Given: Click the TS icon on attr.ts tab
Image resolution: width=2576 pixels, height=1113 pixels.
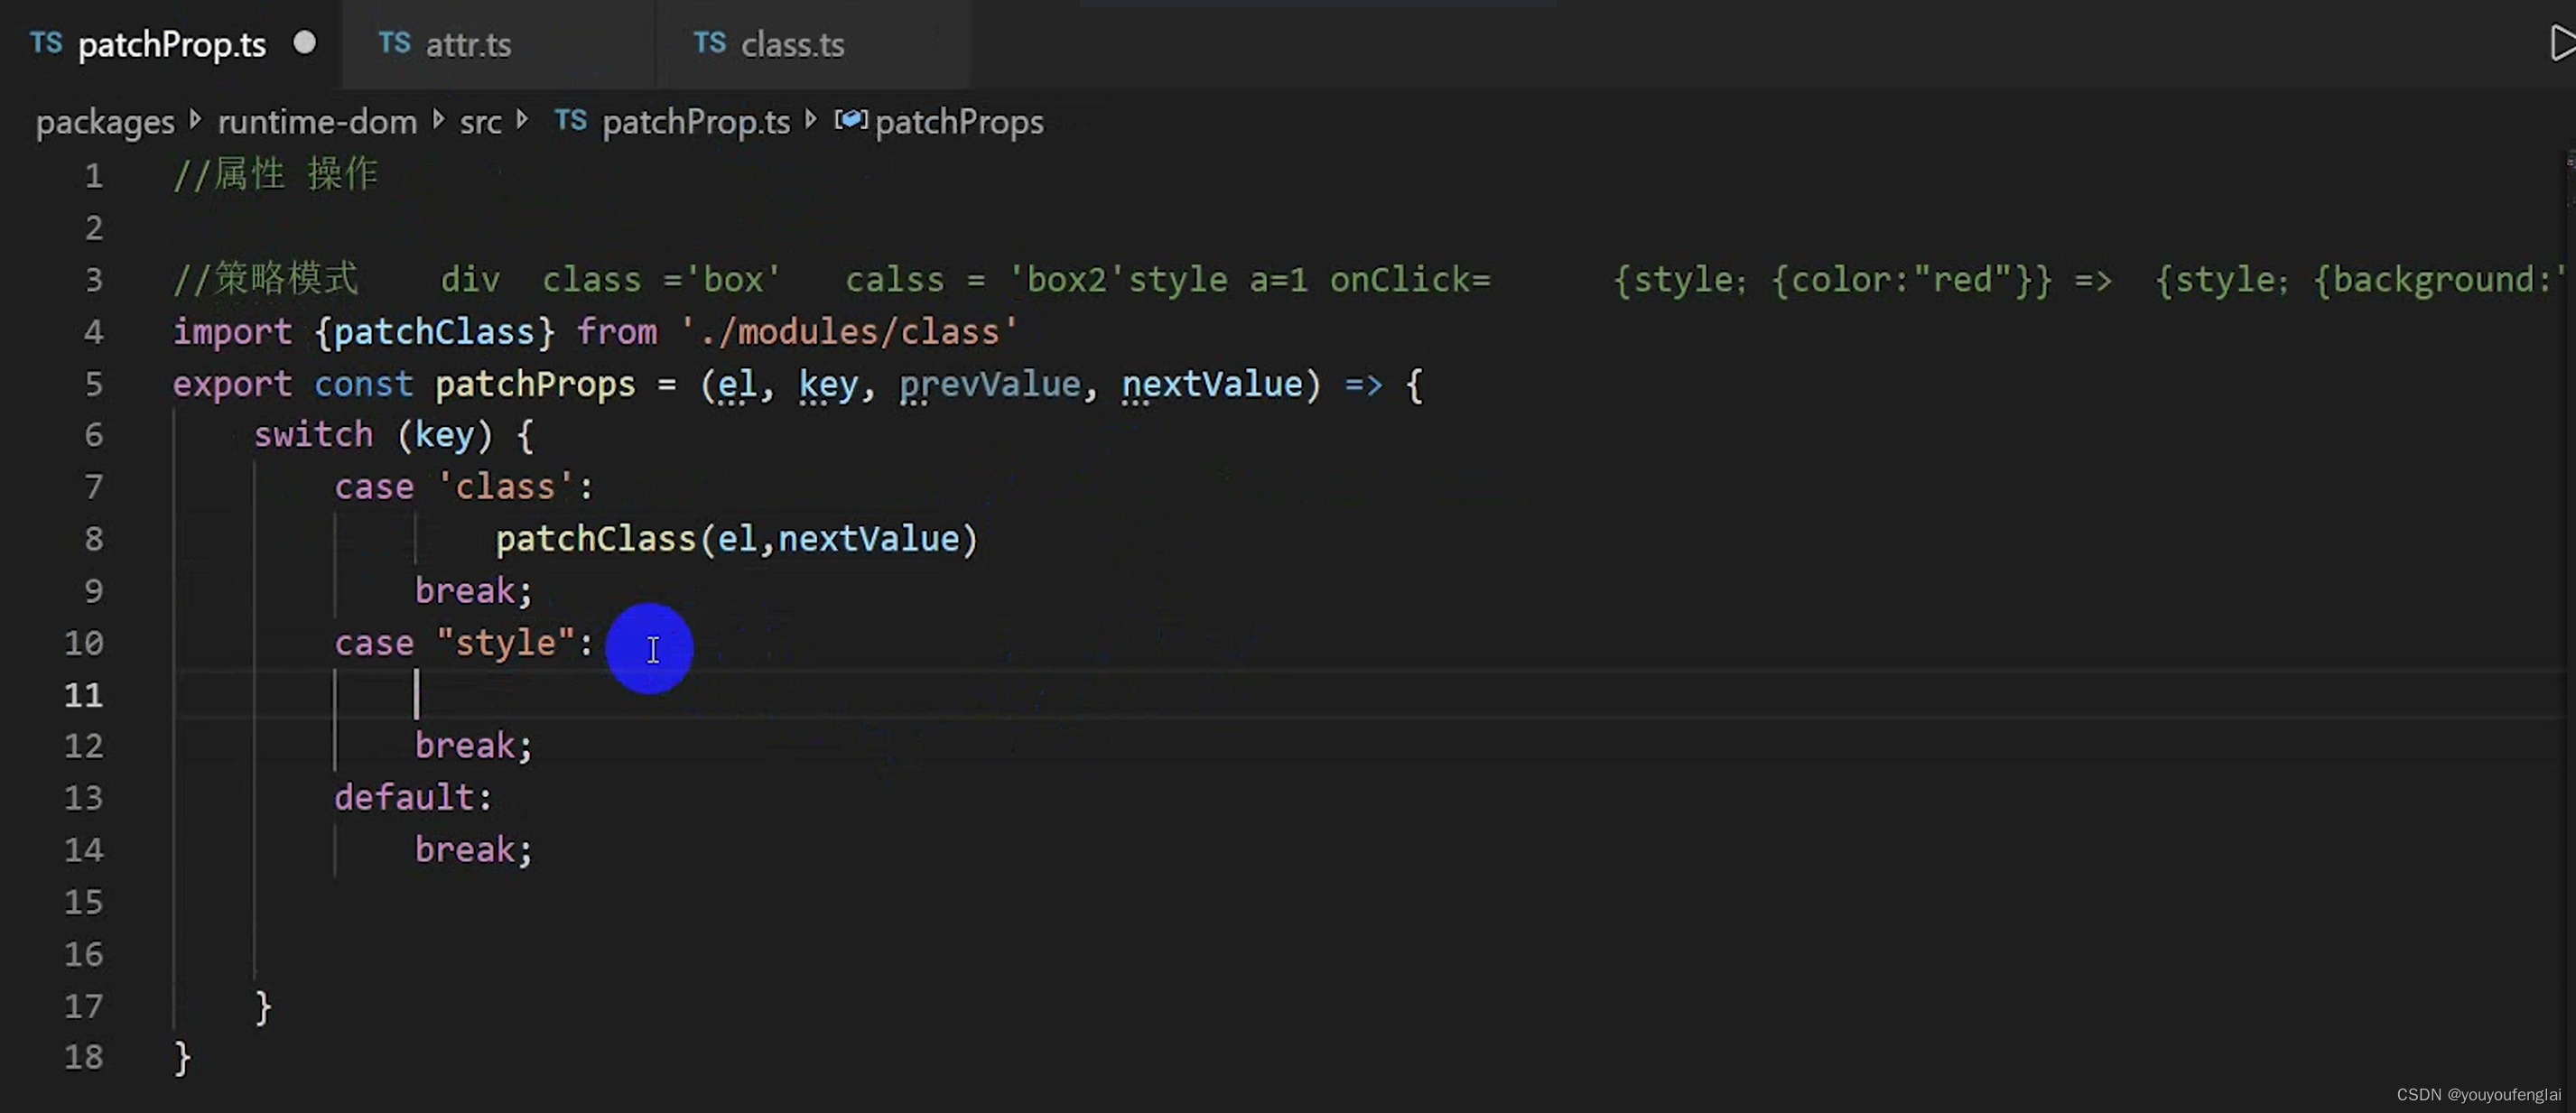Looking at the screenshot, I should [394, 43].
